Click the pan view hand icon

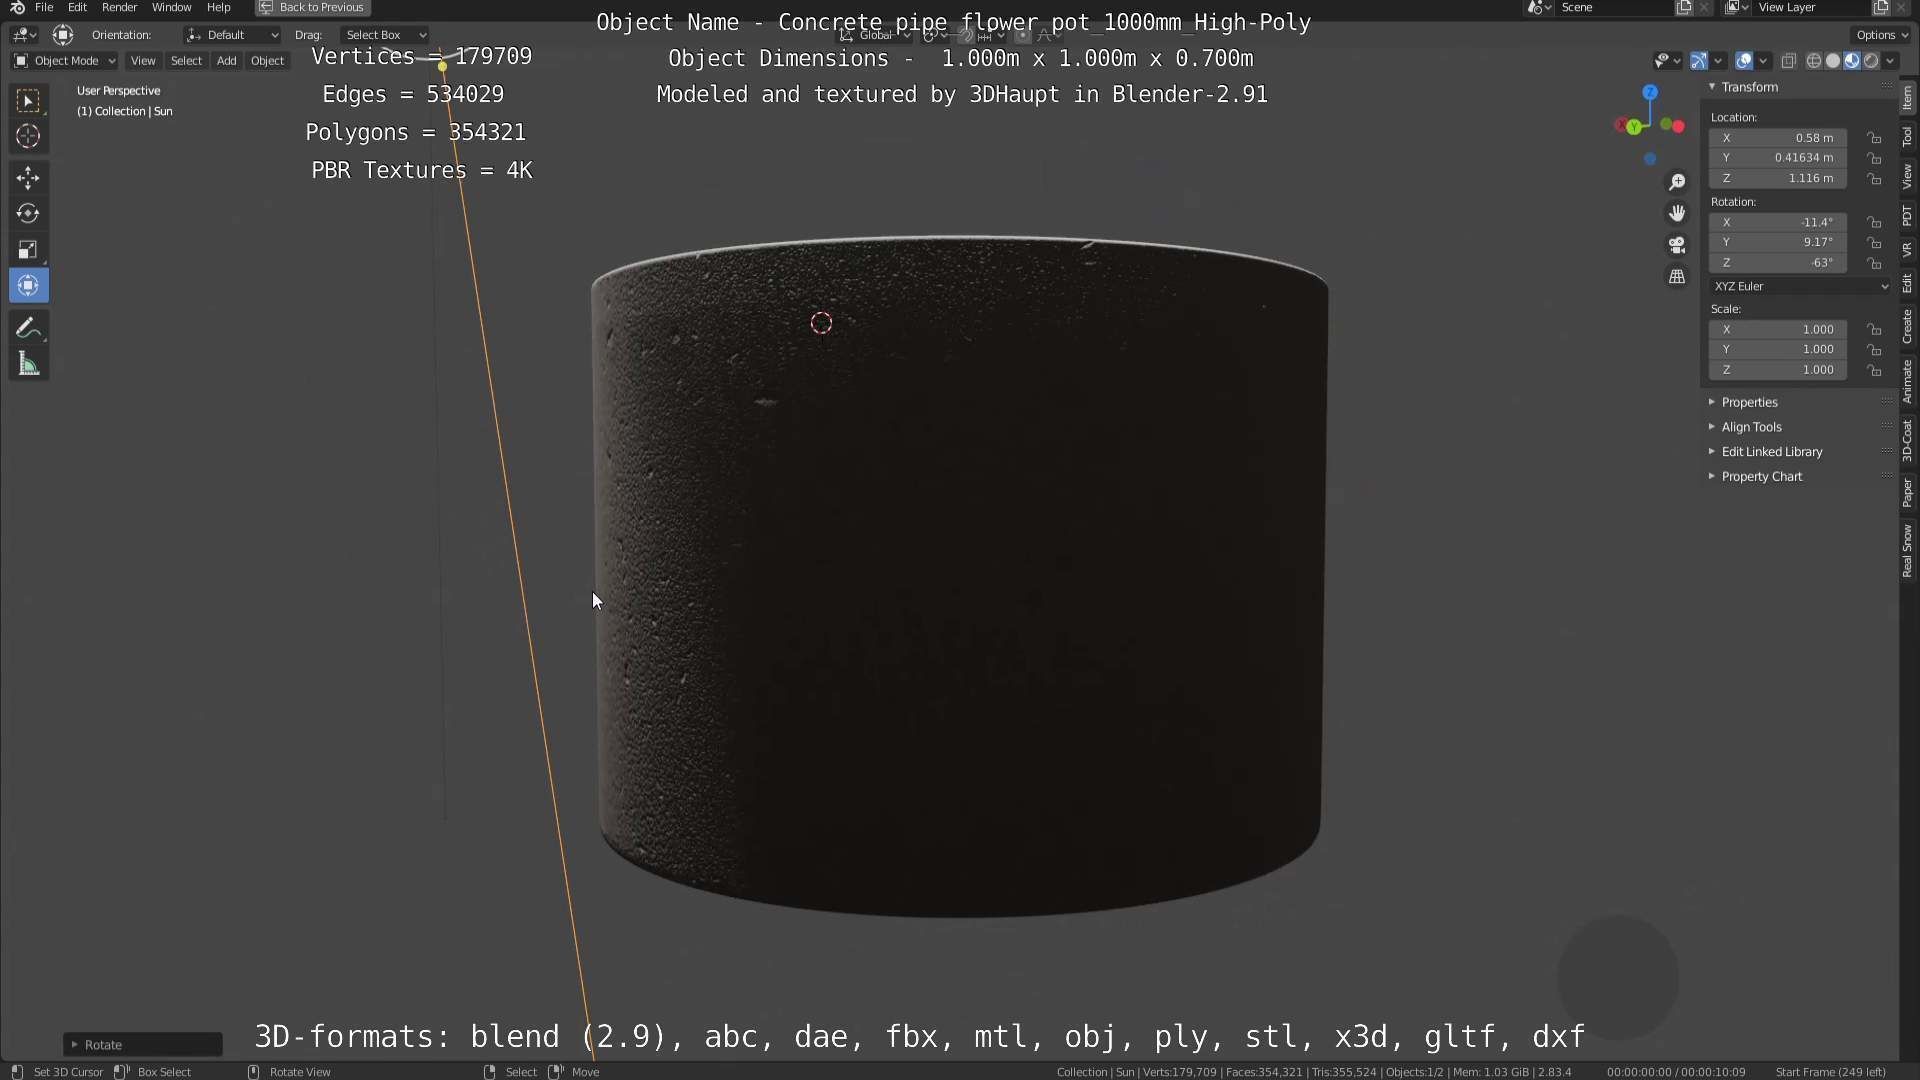(1677, 213)
